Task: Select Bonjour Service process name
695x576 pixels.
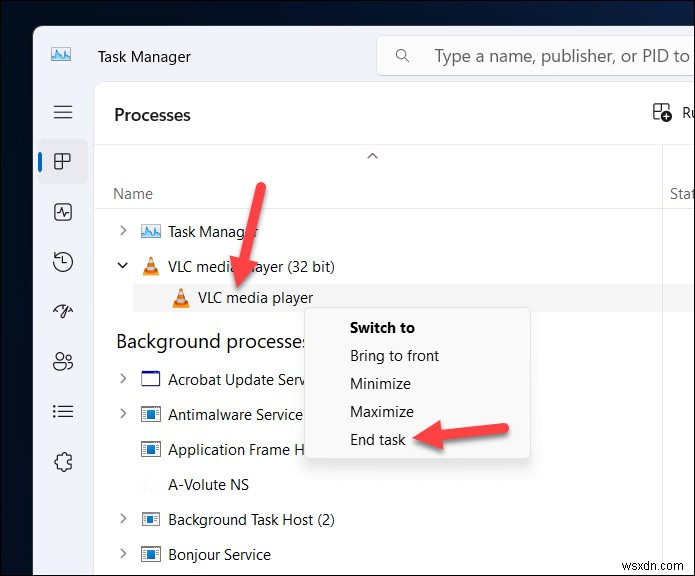Action: 219,555
